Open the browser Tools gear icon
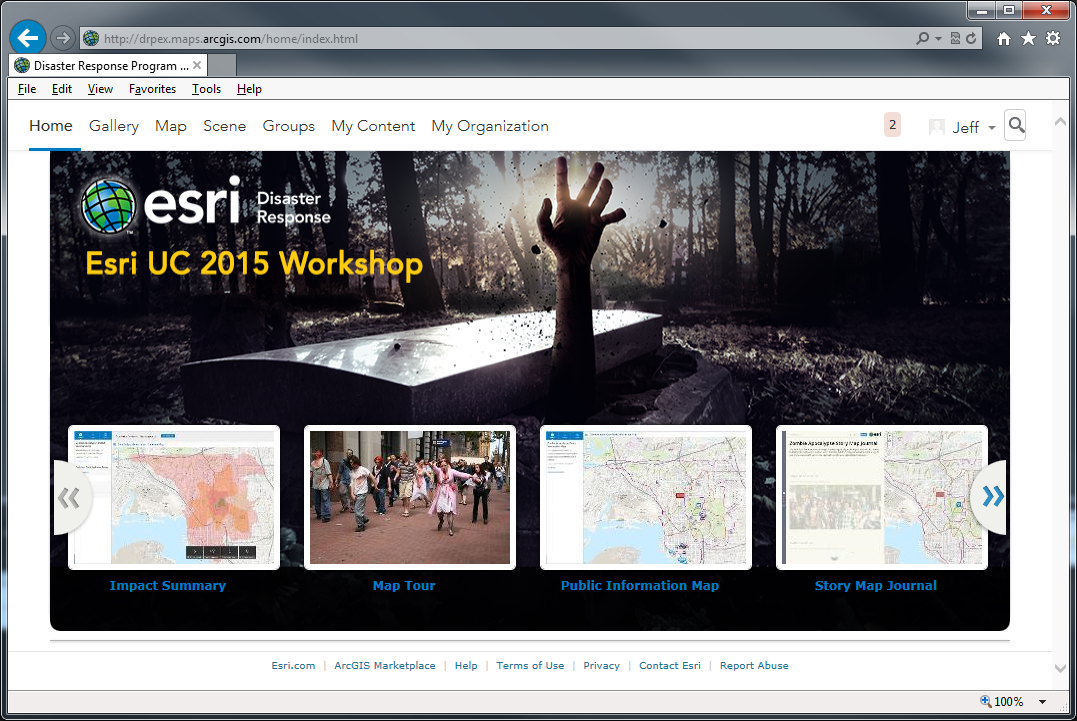 1053,38
